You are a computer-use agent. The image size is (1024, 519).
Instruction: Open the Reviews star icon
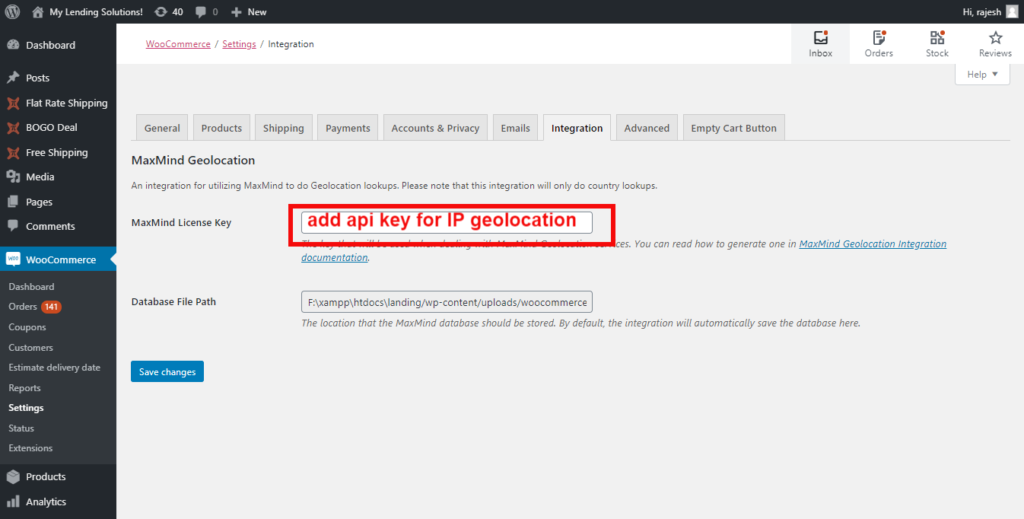(x=995, y=38)
